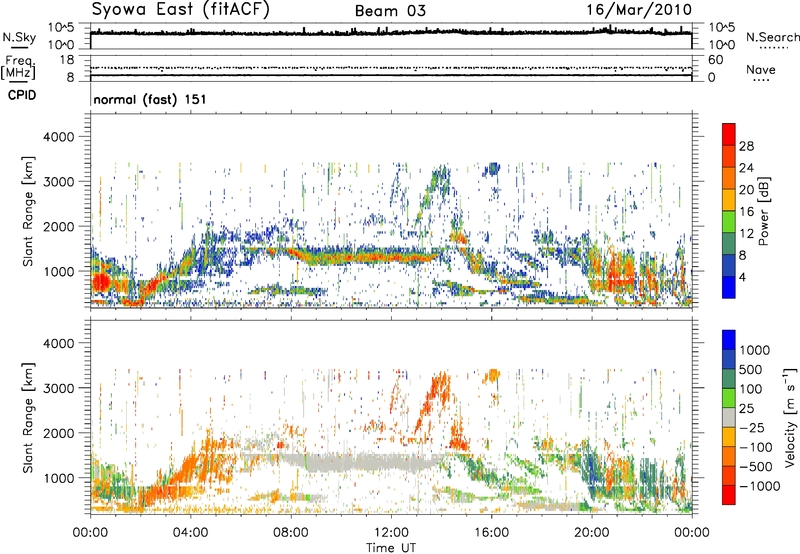Click the date "16/Mar/2010"
The height and width of the screenshot is (554, 800).
click(639, 10)
